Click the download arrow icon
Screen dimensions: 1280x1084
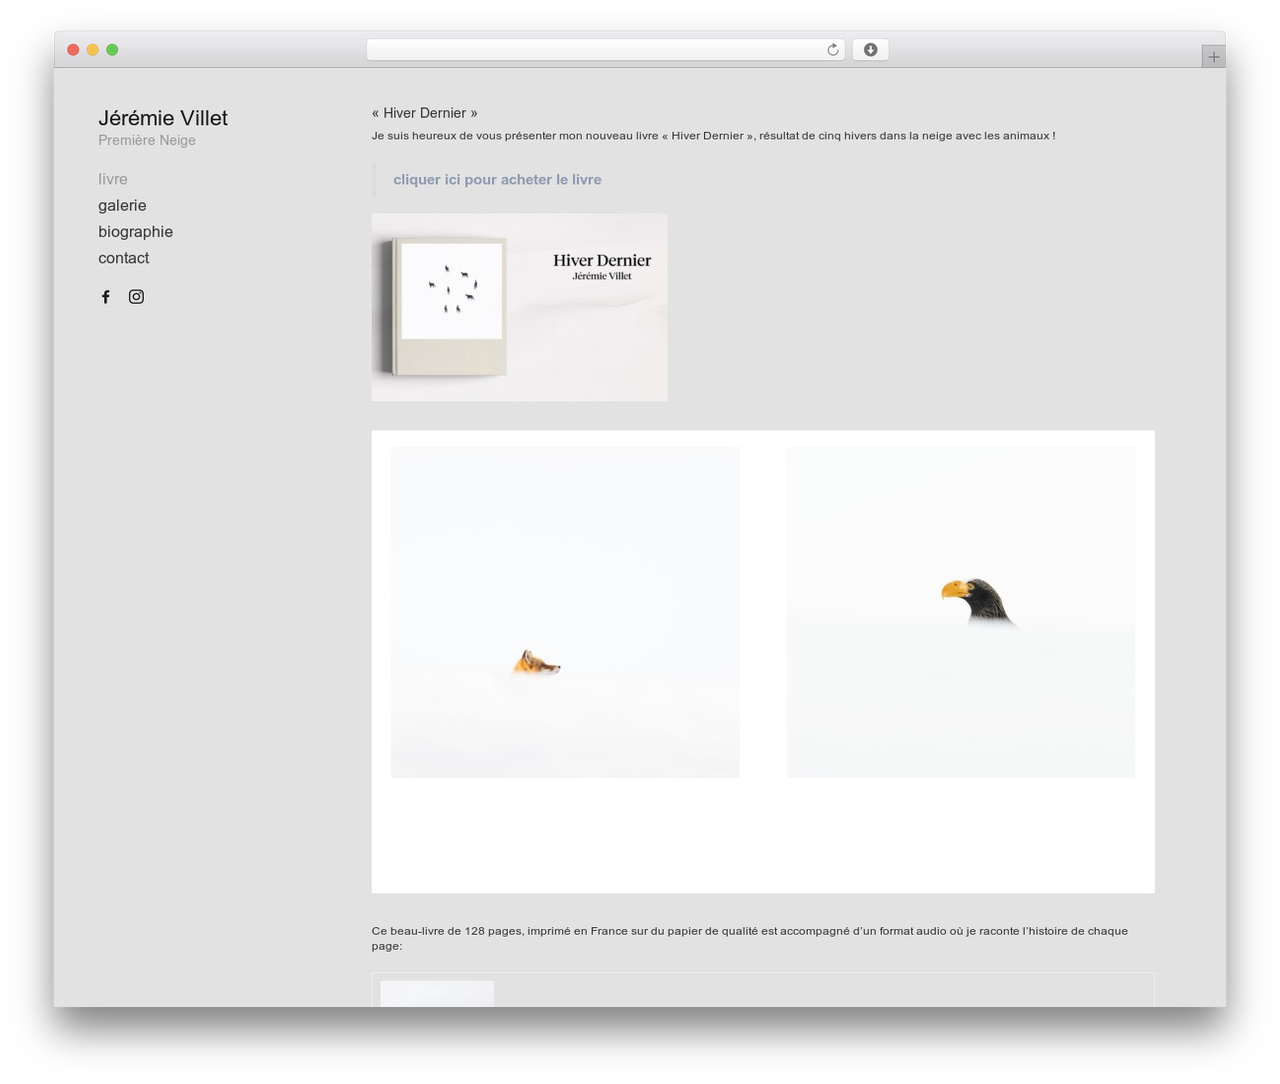tap(870, 50)
